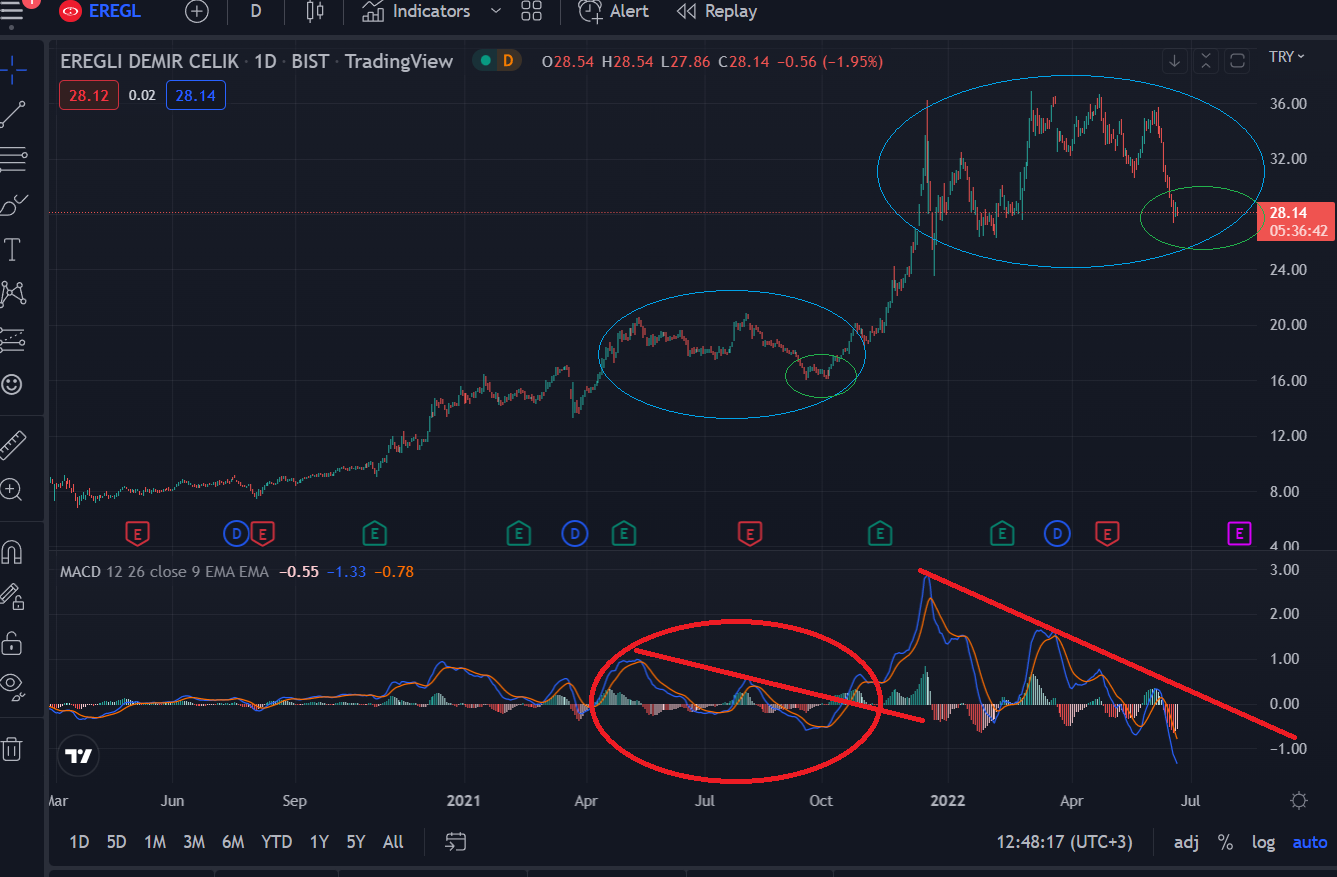
Task: Toggle the auto scale
Action: 1310,842
